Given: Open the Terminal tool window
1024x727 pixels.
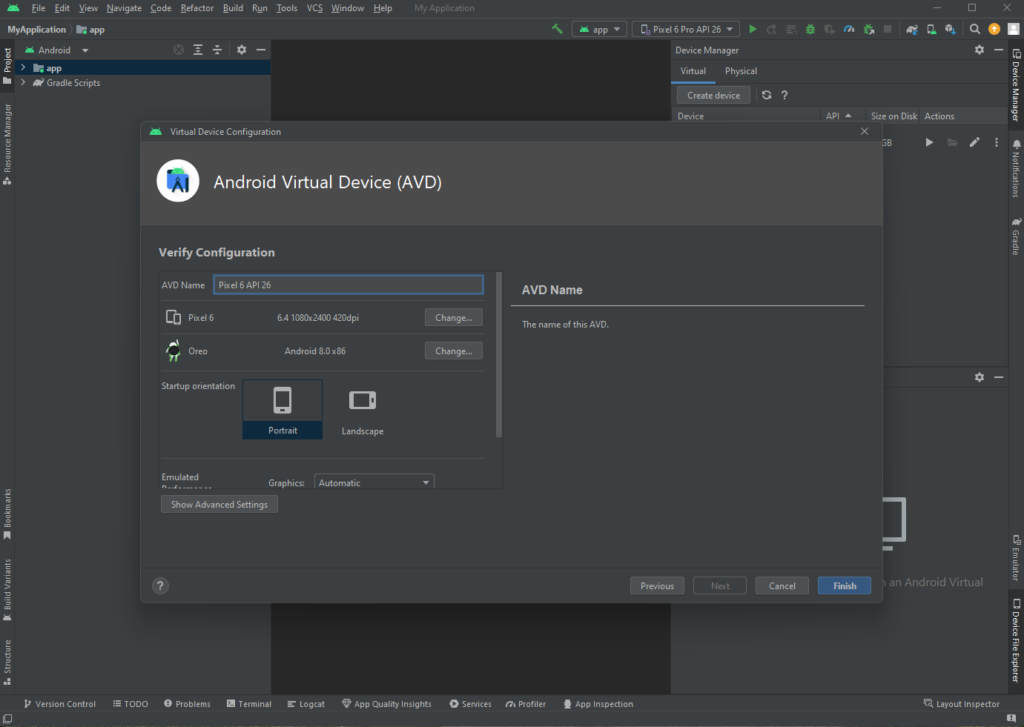Looking at the screenshot, I should click(x=249, y=703).
